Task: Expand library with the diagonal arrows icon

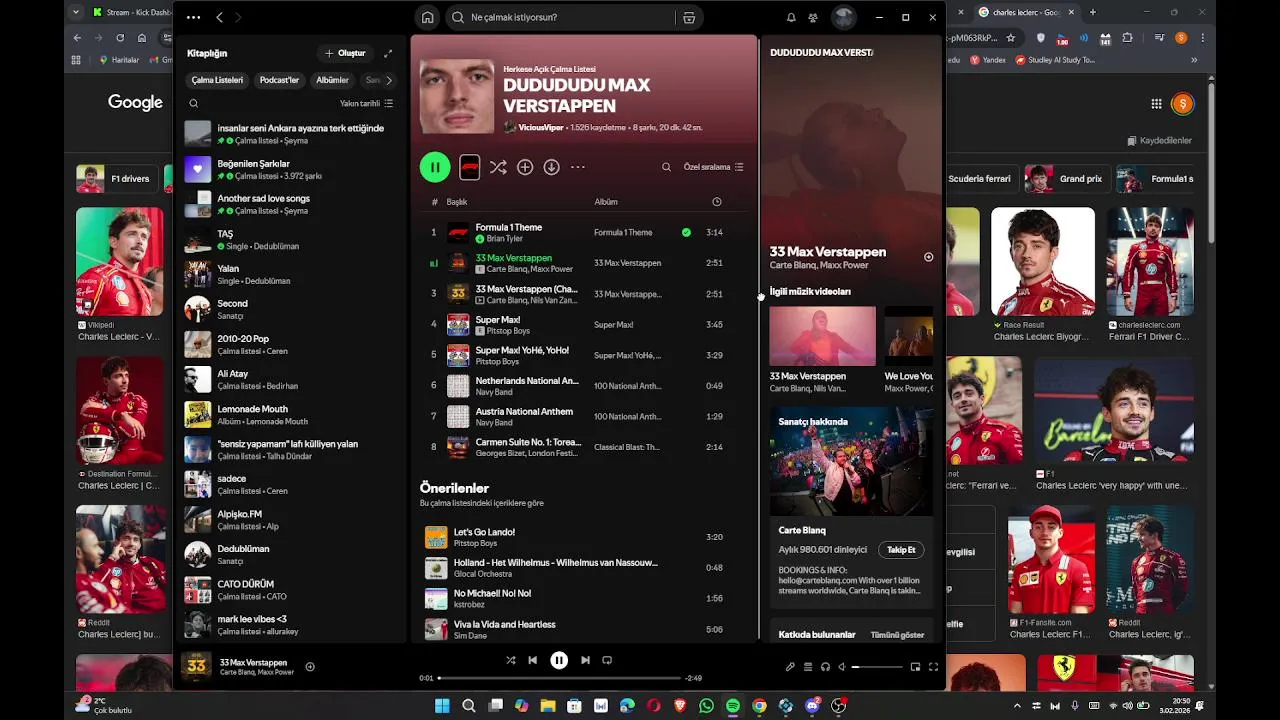Action: click(388, 53)
